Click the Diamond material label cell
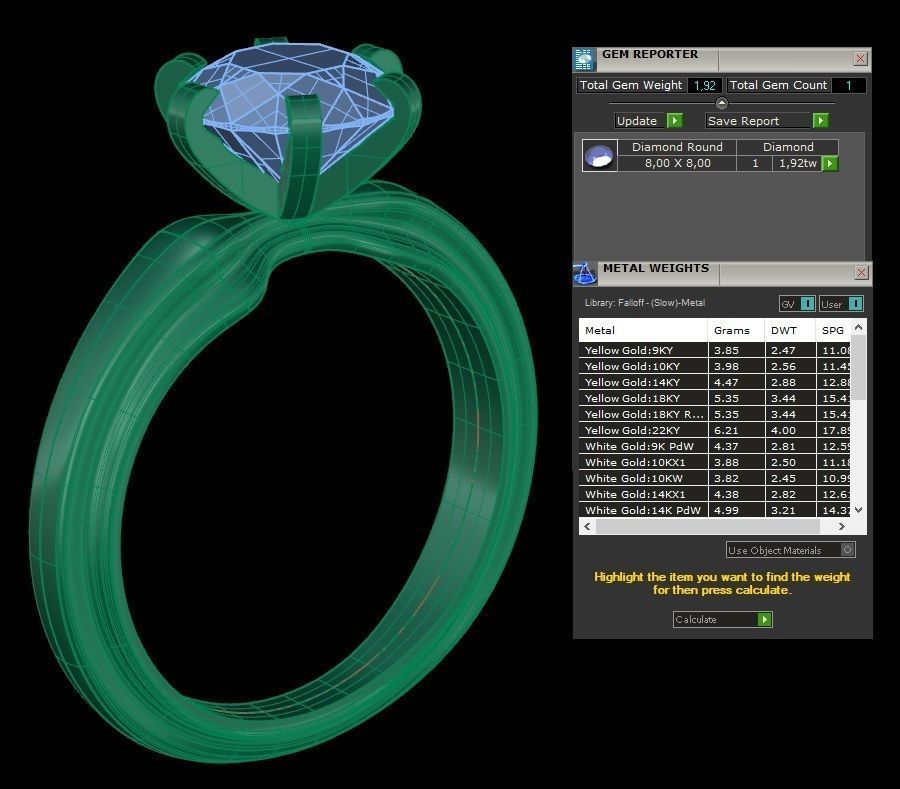This screenshot has width=900, height=789. (x=788, y=147)
